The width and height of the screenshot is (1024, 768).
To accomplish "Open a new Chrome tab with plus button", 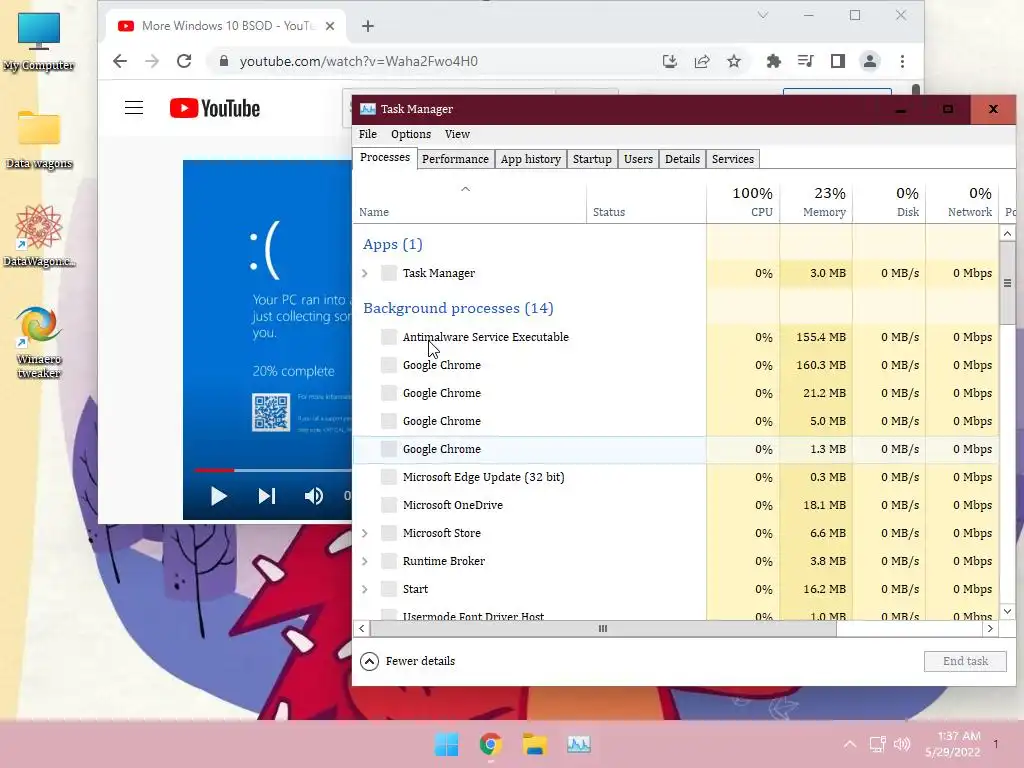I will point(368,26).
